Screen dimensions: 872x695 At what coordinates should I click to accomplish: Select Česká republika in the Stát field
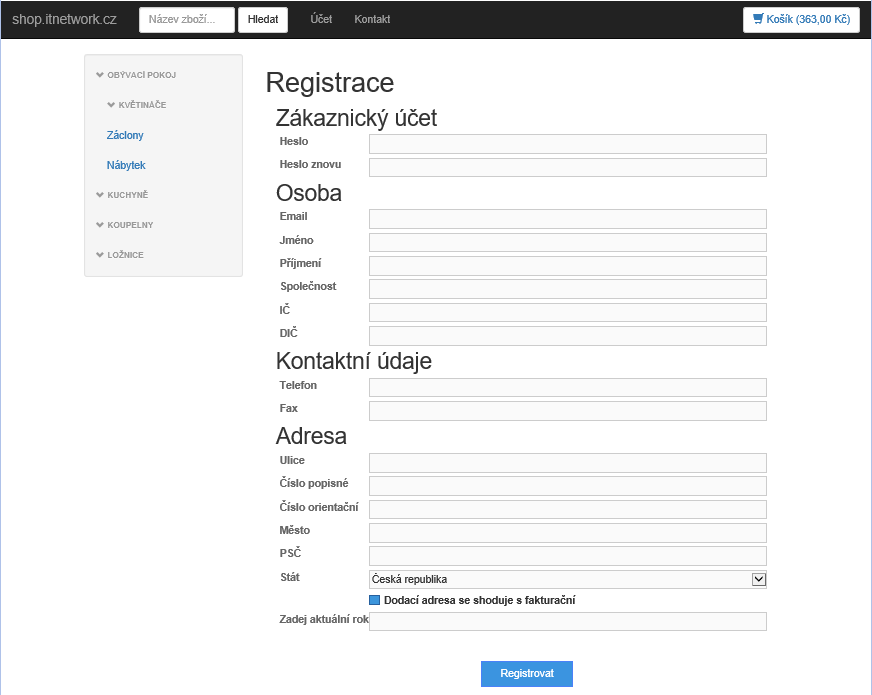(567, 578)
